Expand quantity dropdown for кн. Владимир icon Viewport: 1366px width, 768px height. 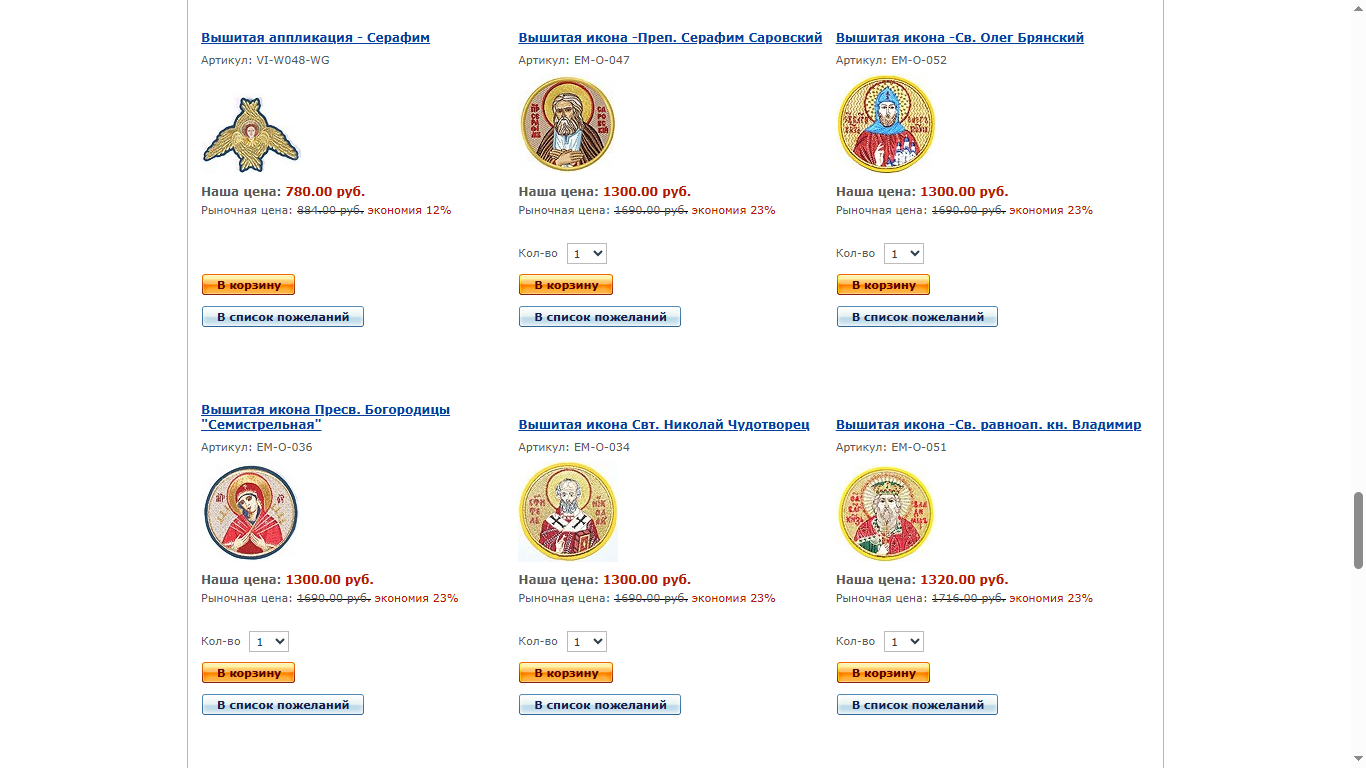904,642
